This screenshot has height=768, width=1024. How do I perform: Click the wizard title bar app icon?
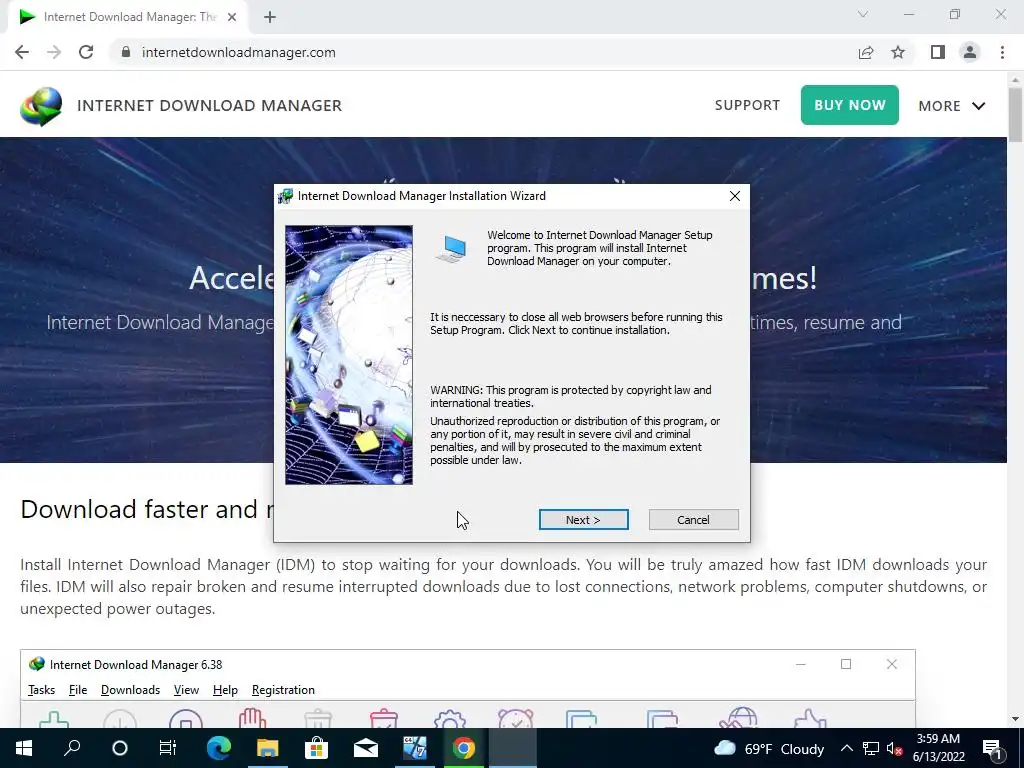pyautogui.click(x=285, y=196)
